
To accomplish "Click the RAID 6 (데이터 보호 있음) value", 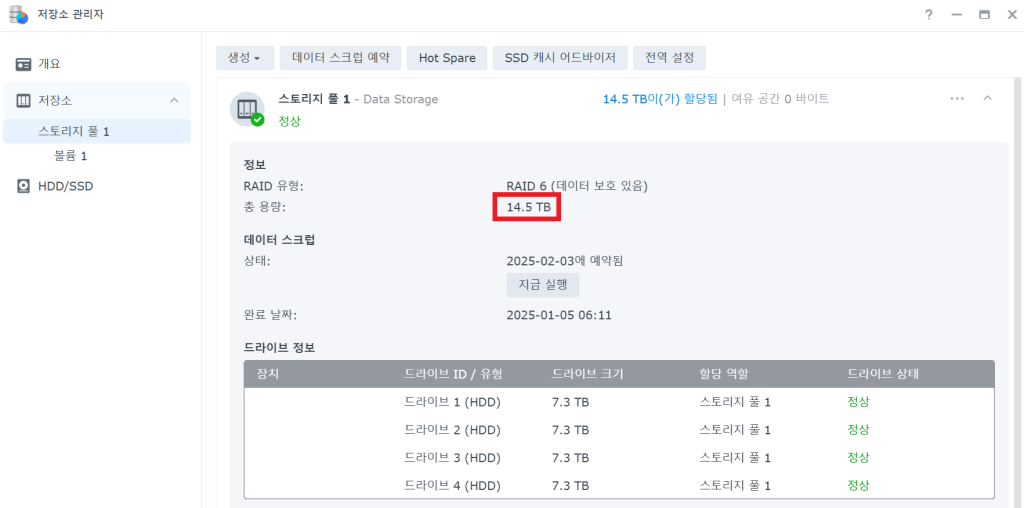I will tap(577, 186).
